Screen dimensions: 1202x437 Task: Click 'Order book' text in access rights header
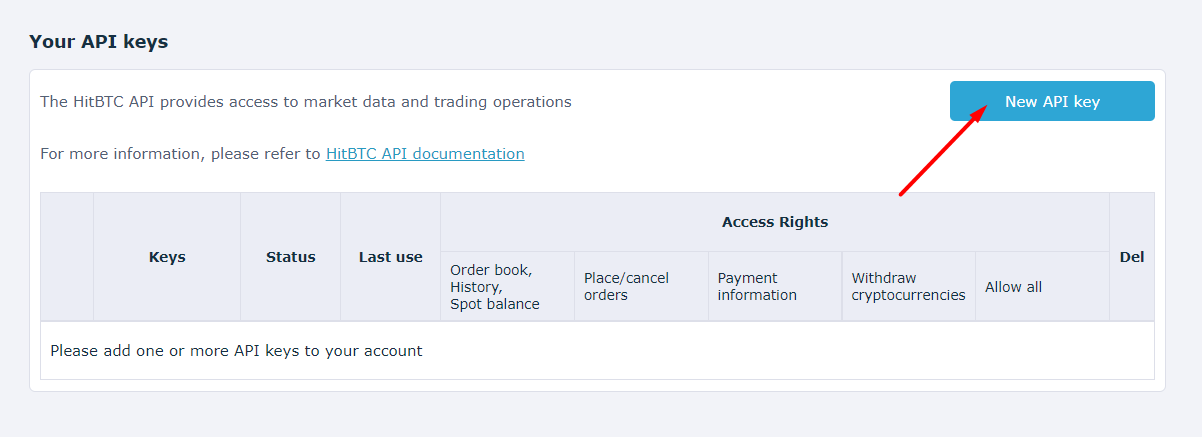pyautogui.click(x=491, y=270)
